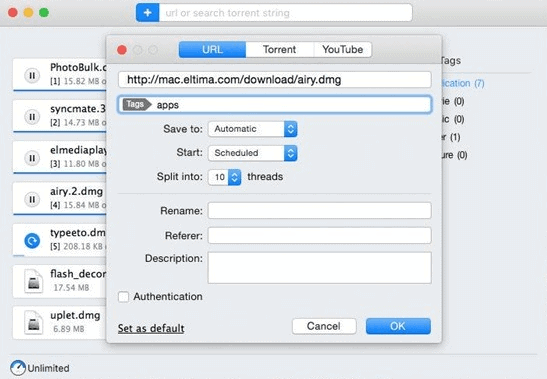This screenshot has width=547, height=379.
Task: Click the blue plus add-download button
Action: point(148,13)
